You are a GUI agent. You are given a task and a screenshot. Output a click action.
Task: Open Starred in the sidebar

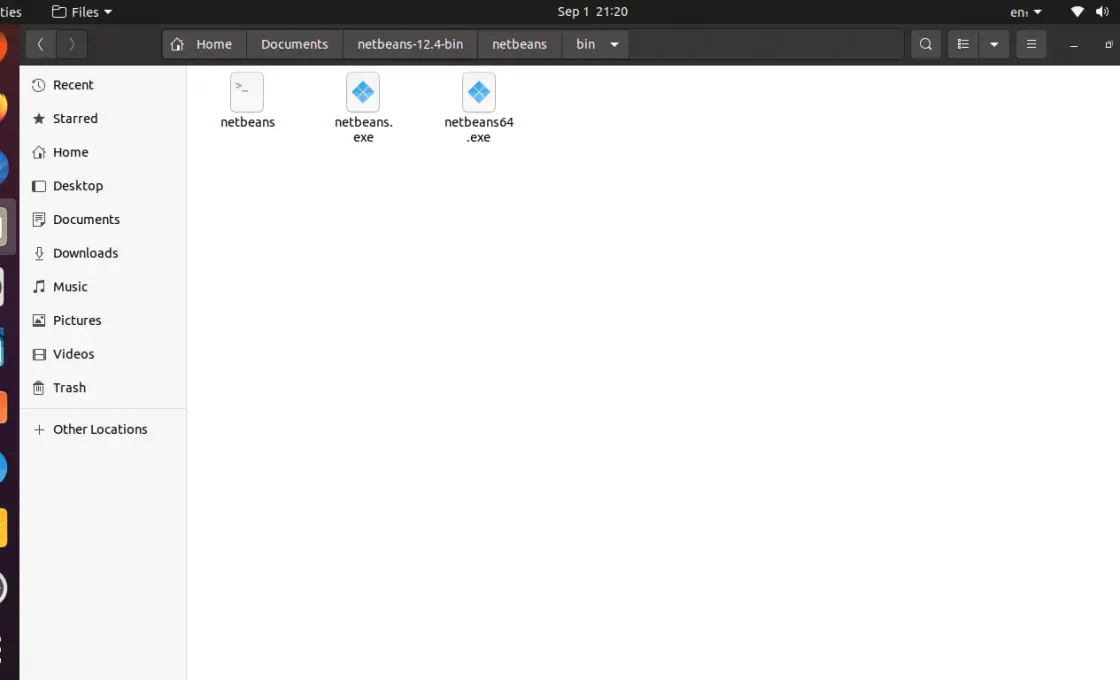click(103, 119)
